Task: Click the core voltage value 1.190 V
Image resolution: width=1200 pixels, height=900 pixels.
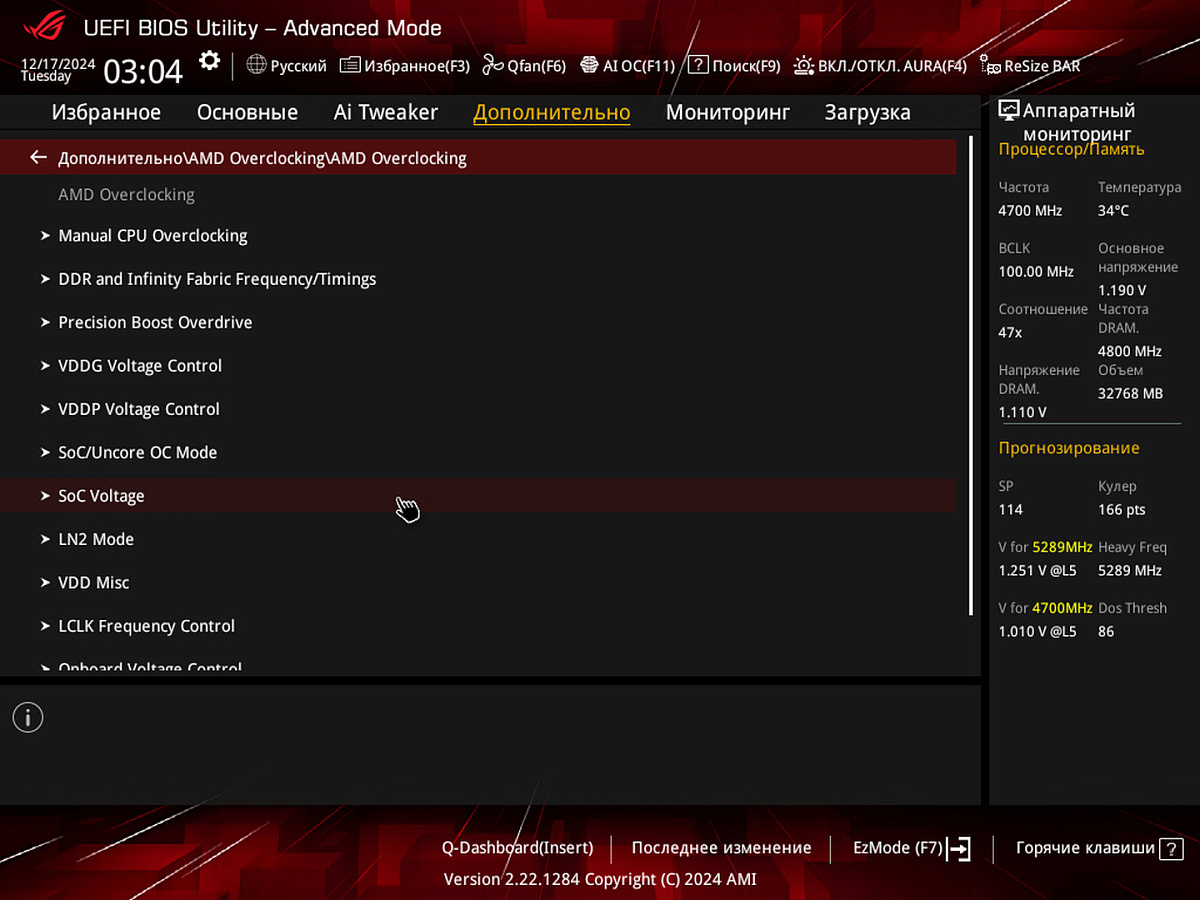Action: 1122,290
